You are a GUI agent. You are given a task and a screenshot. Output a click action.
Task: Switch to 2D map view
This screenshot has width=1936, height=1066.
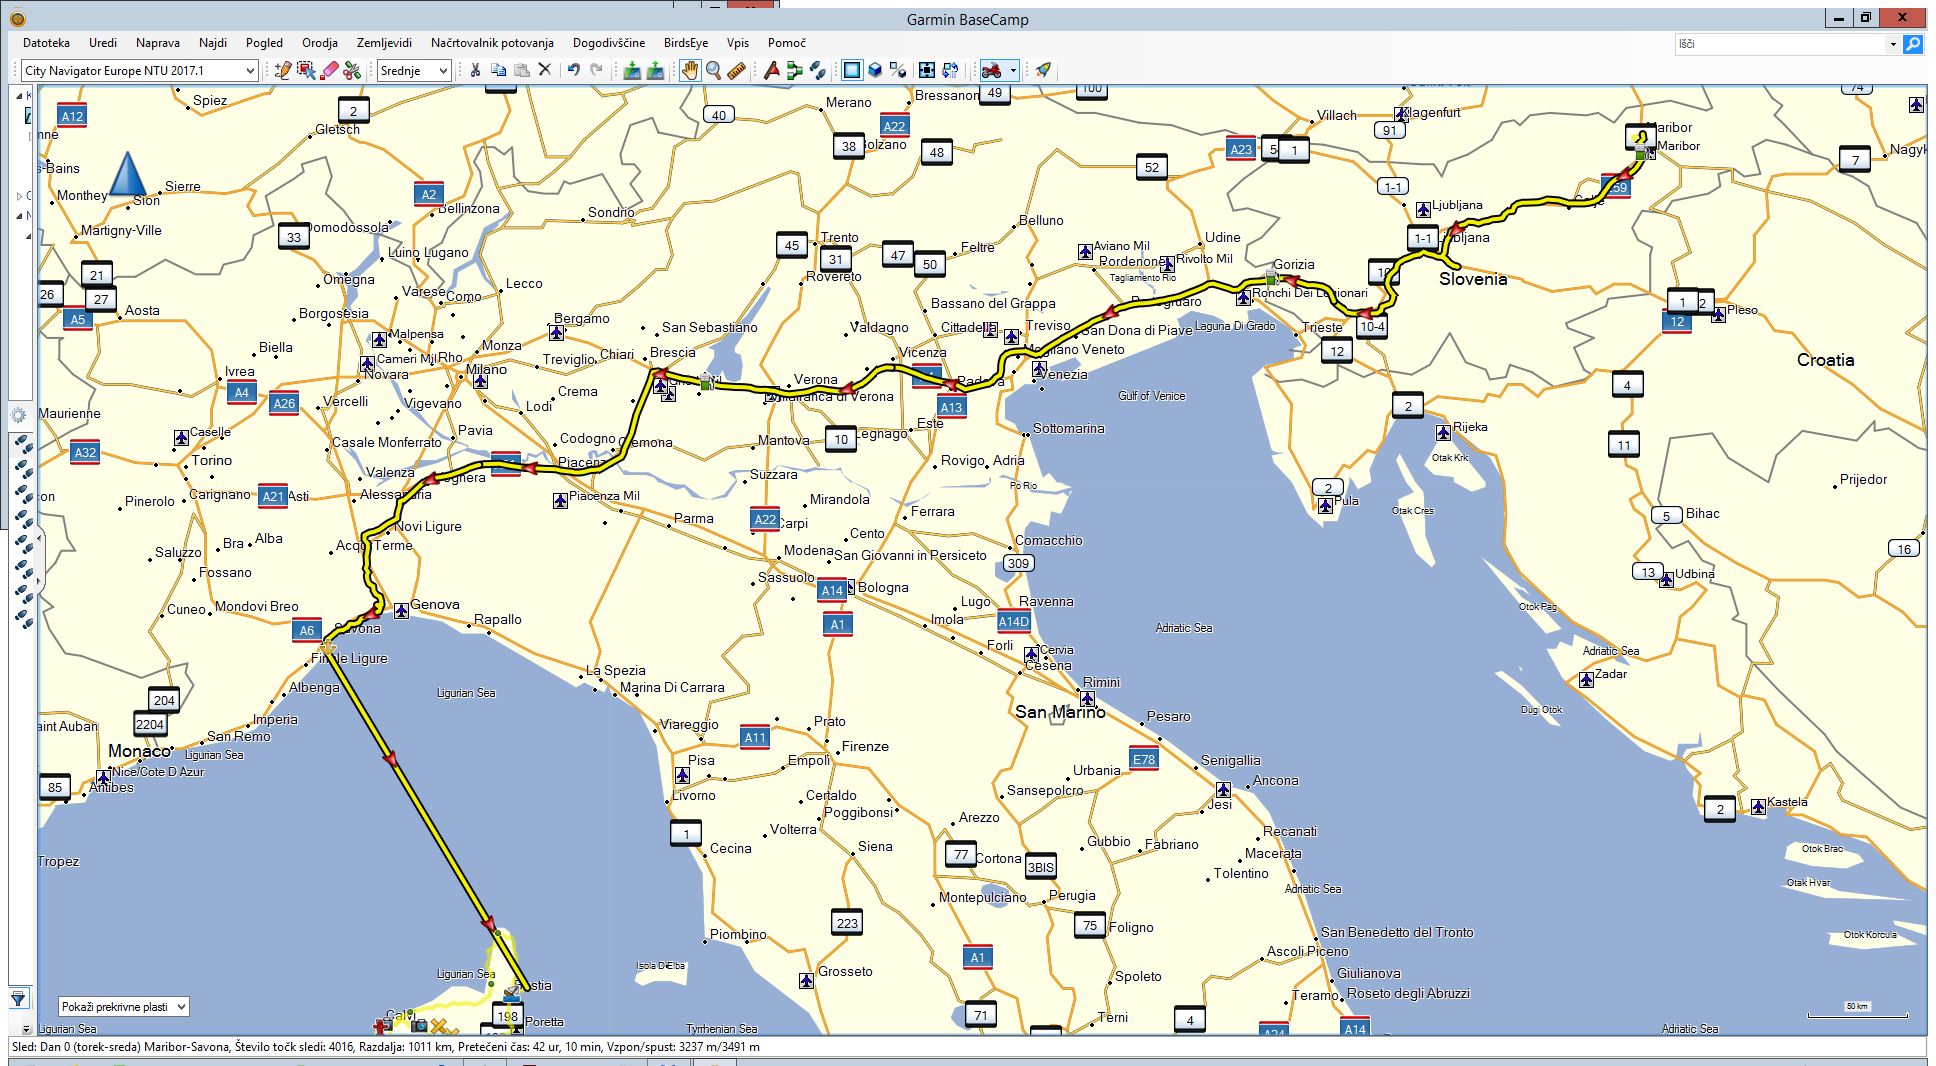pyautogui.click(x=851, y=70)
